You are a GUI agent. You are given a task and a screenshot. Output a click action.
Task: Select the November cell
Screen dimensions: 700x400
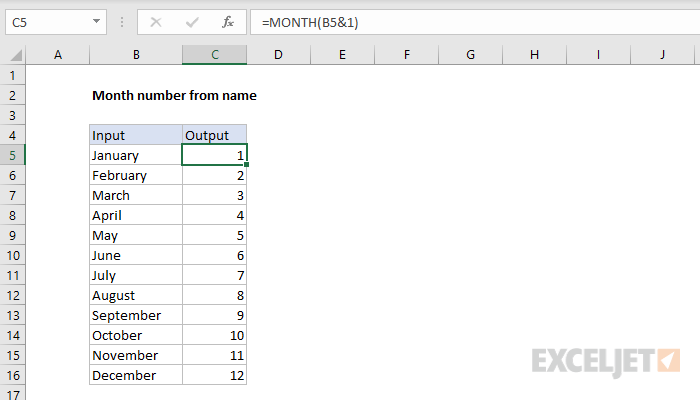click(136, 355)
